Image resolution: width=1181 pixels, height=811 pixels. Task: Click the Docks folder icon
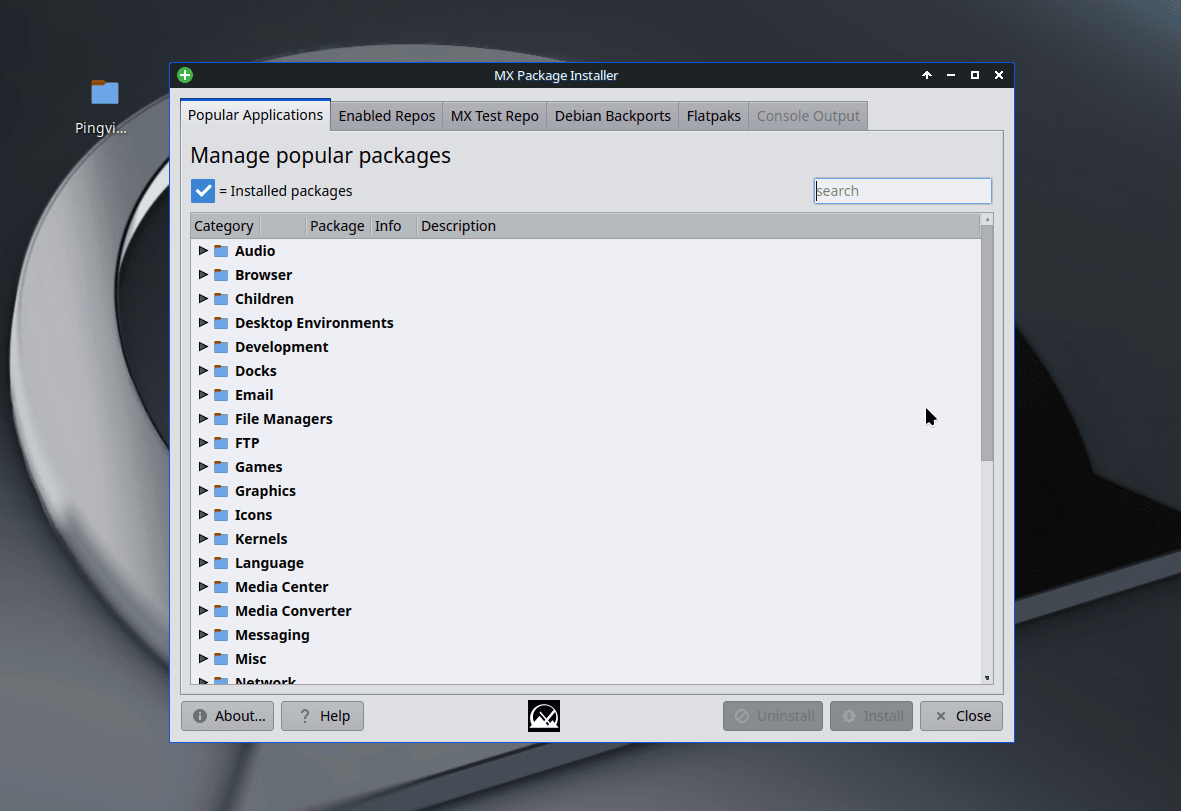[221, 371]
